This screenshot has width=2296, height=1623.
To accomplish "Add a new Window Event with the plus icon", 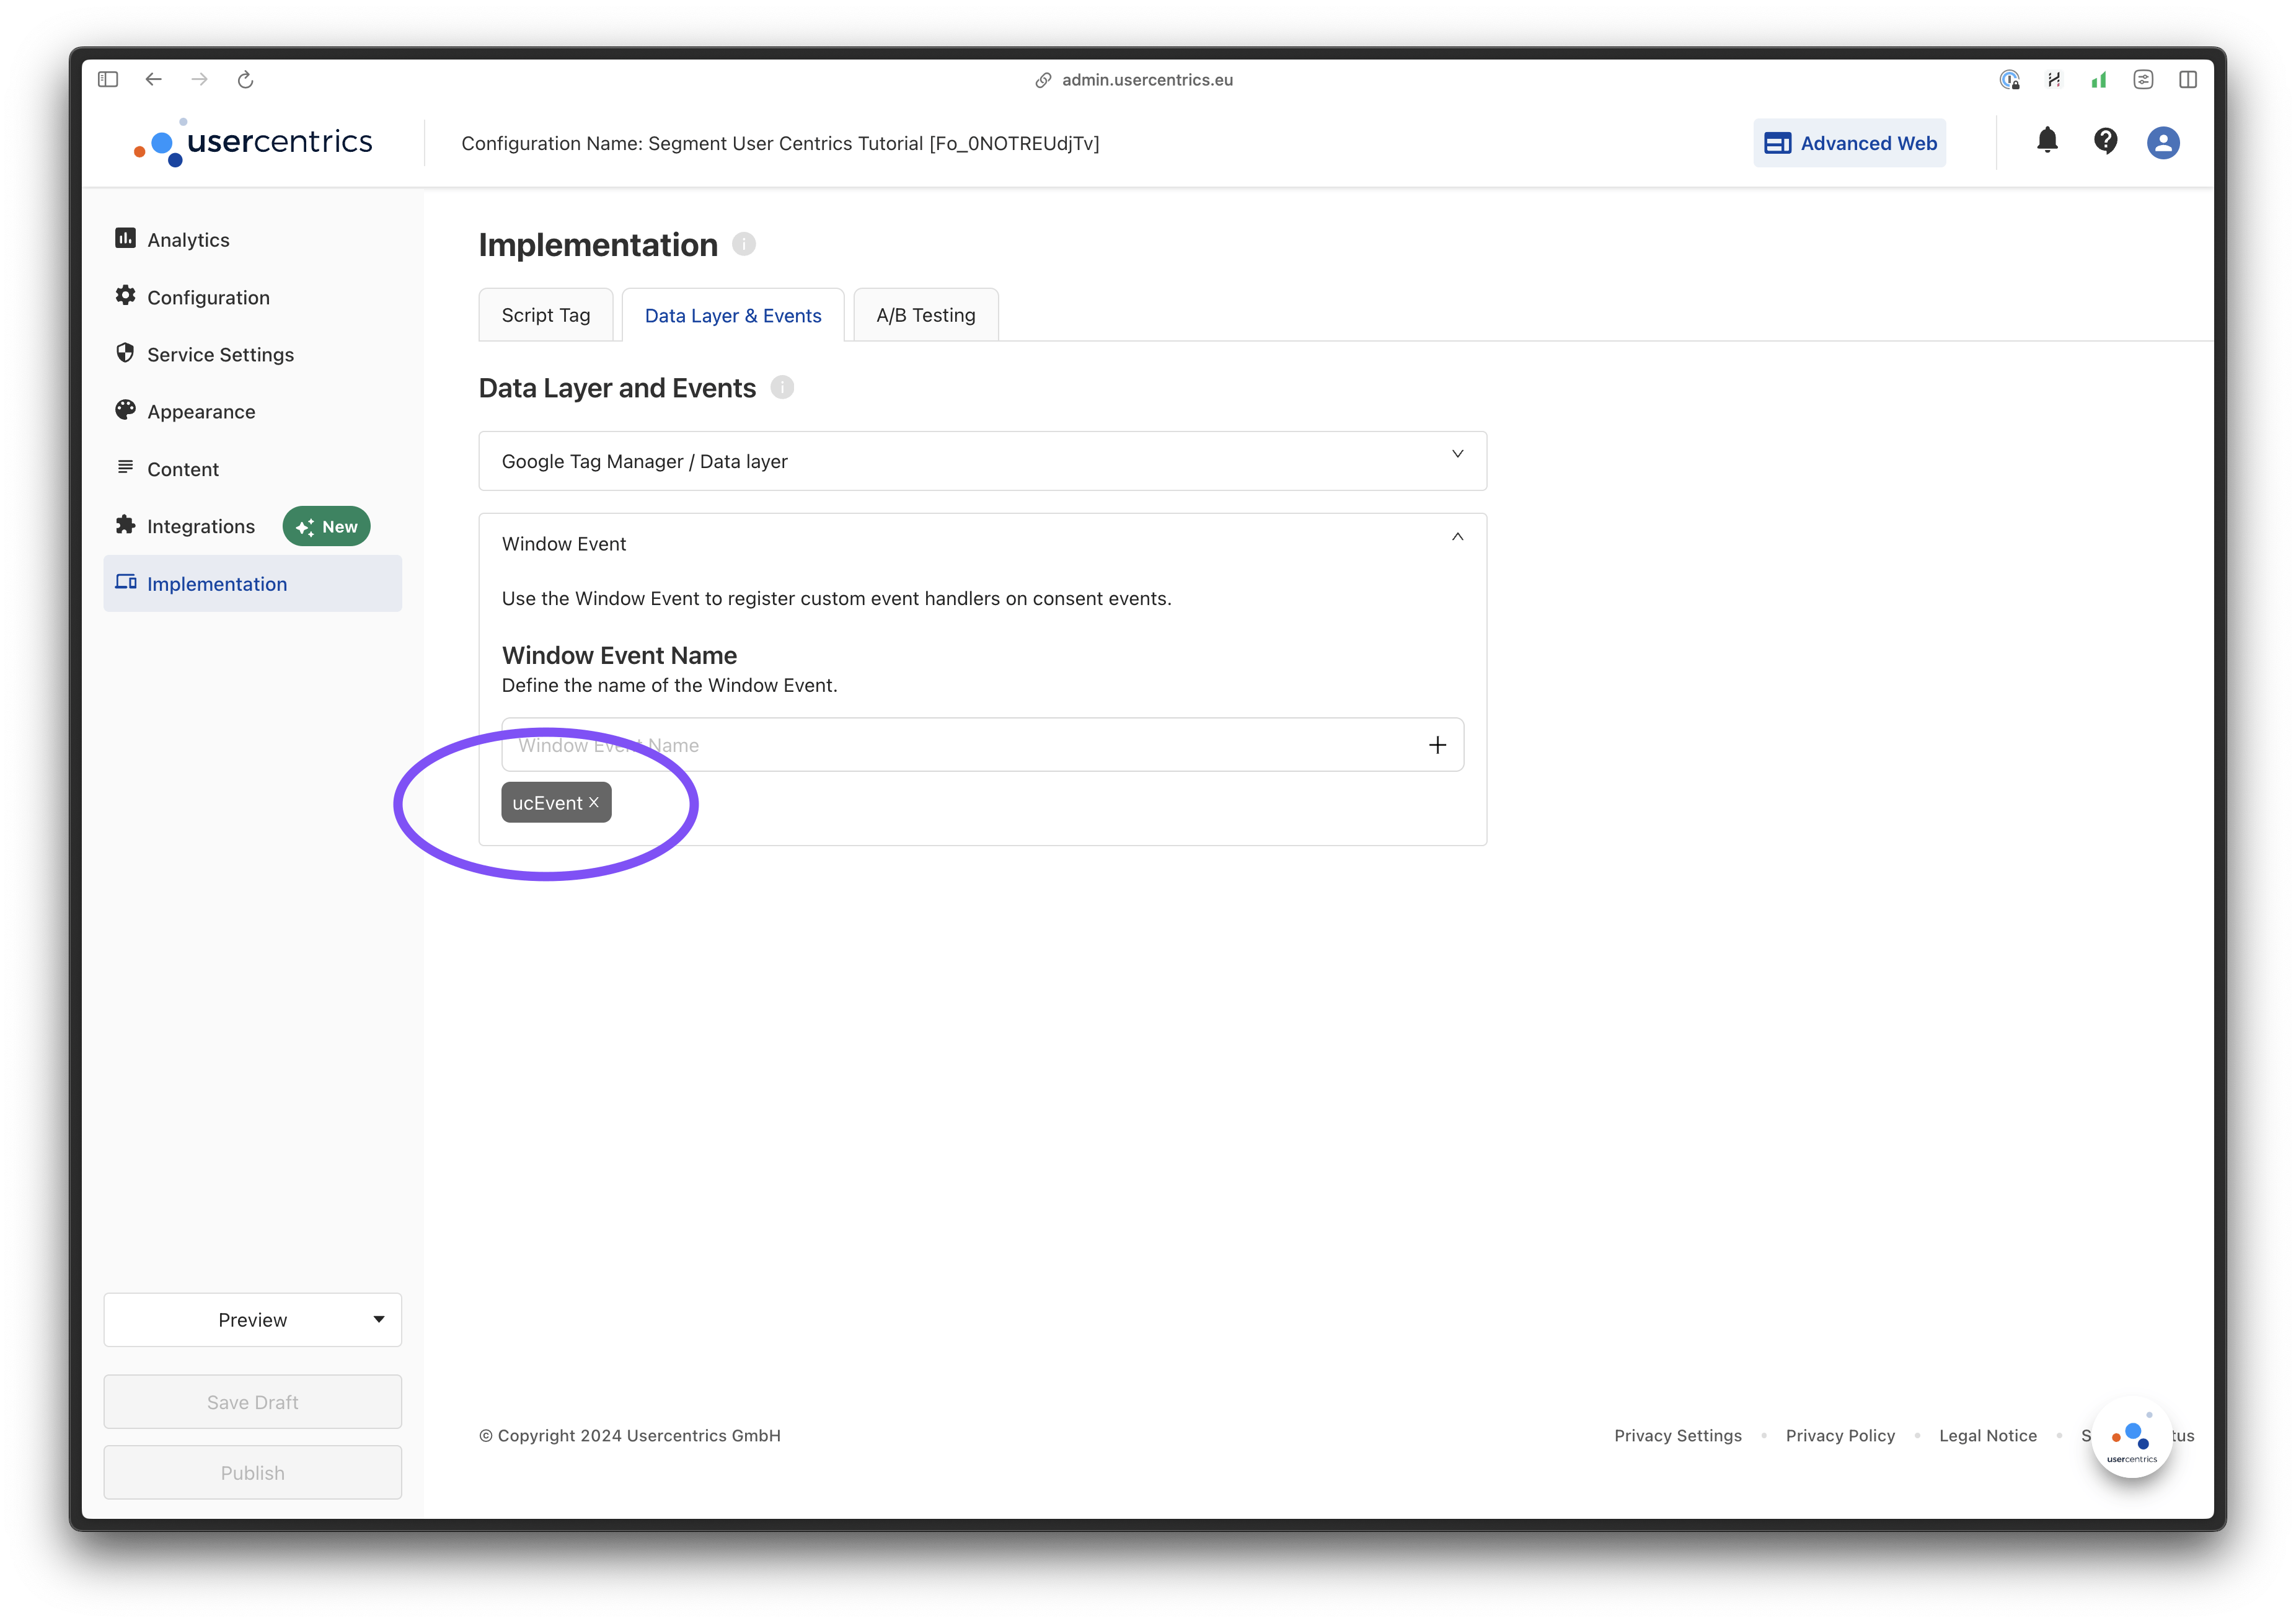I will pyautogui.click(x=1438, y=744).
